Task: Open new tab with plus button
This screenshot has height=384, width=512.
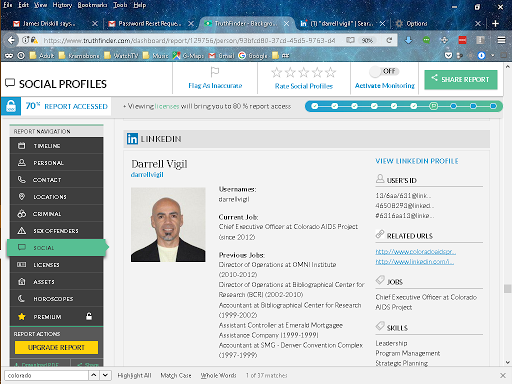Action: pyautogui.click(x=495, y=23)
